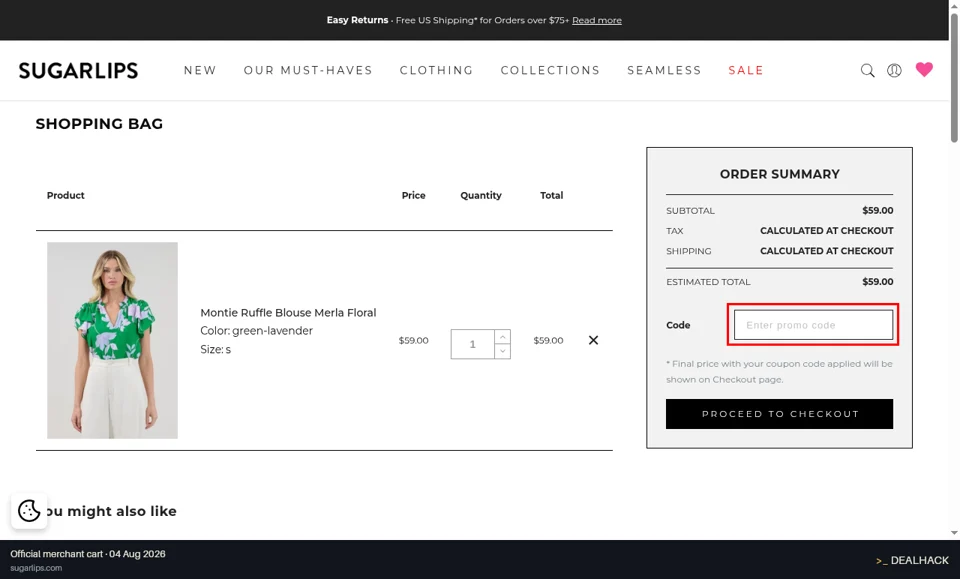This screenshot has width=960, height=579.
Task: Click Official merchant cart date text
Action: (x=88, y=554)
